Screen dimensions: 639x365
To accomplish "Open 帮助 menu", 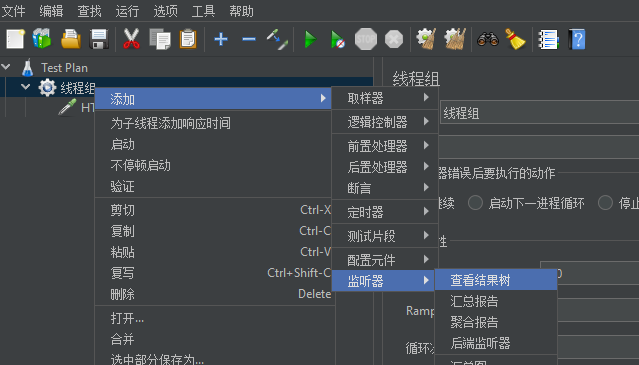I will tap(241, 11).
